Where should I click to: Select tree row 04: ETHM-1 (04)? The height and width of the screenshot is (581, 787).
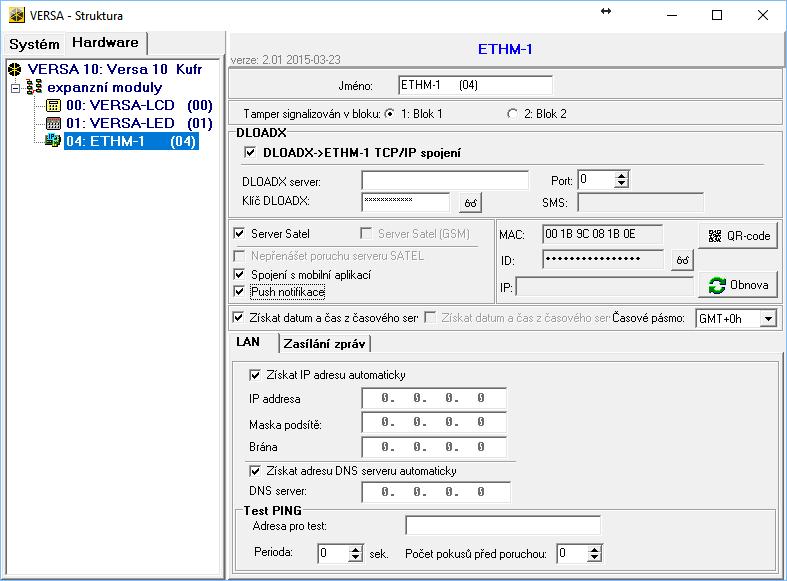coord(131,141)
